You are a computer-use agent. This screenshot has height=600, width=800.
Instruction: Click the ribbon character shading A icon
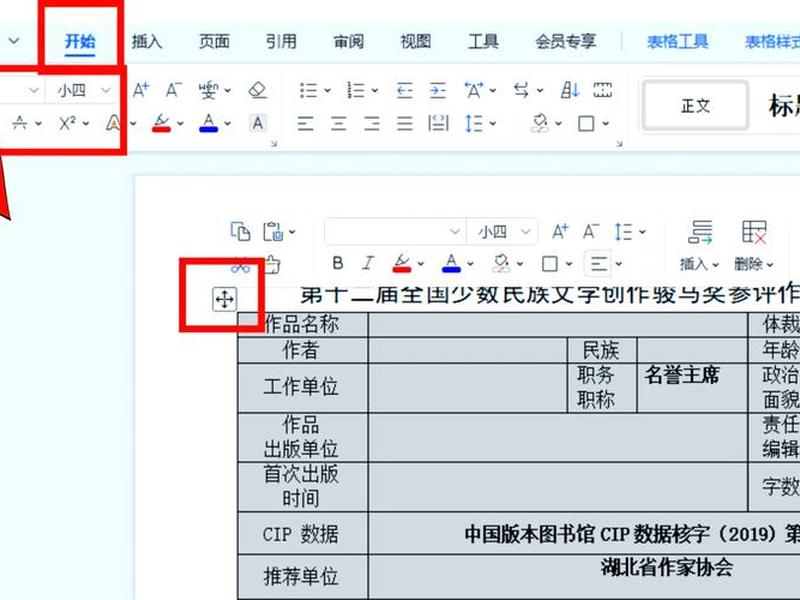coord(258,123)
